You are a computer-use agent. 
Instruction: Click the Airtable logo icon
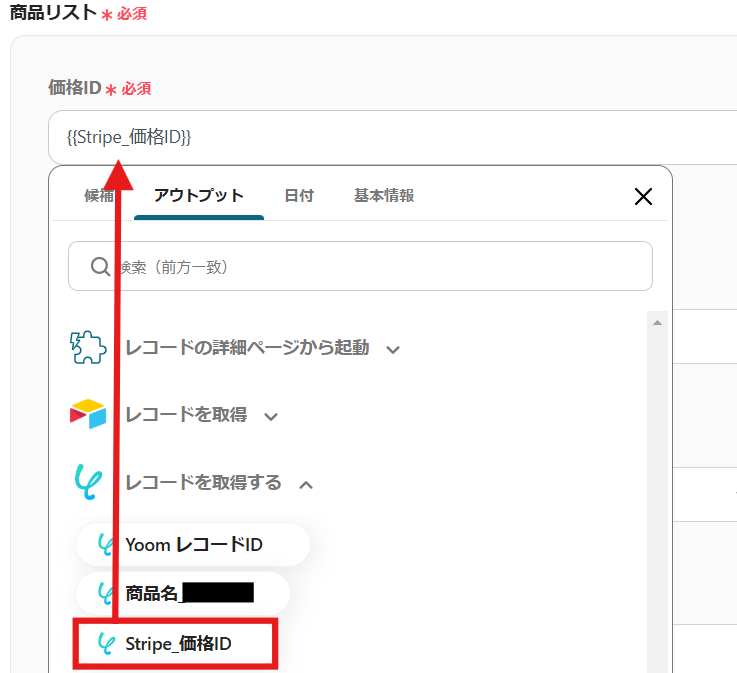tap(88, 414)
